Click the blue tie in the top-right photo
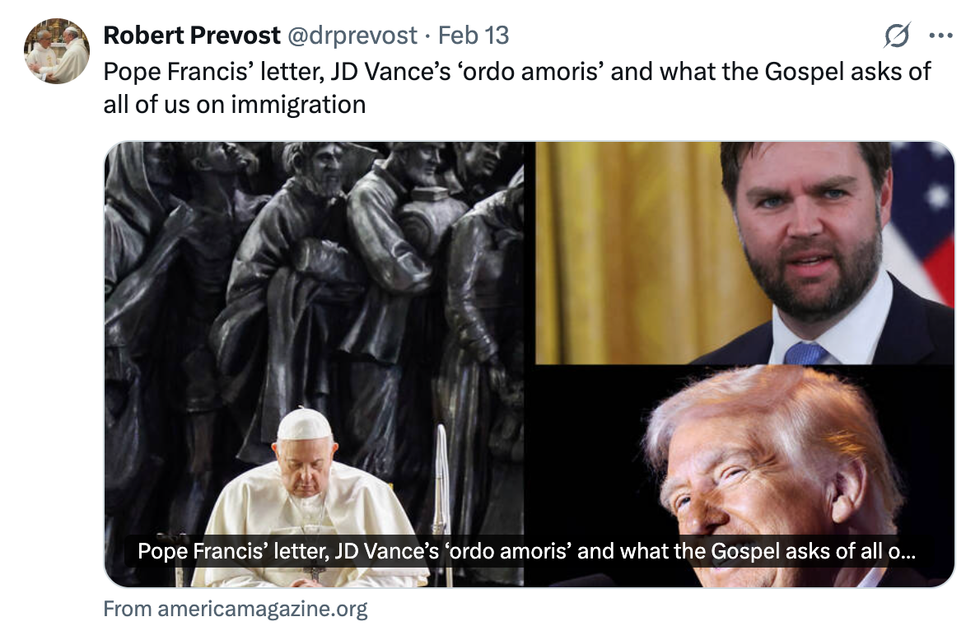 pos(805,354)
